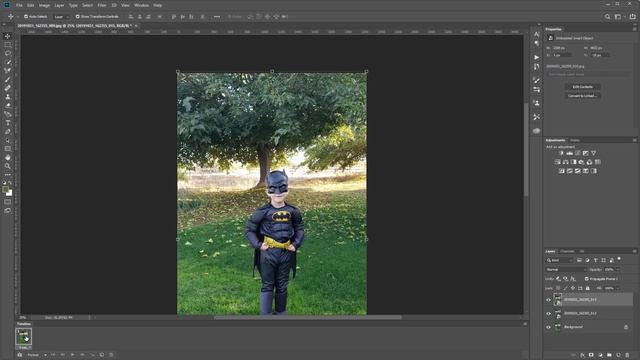Viewport: 640px width, 360px height.
Task: Add layer style fx icon
Action: (x=582, y=356)
